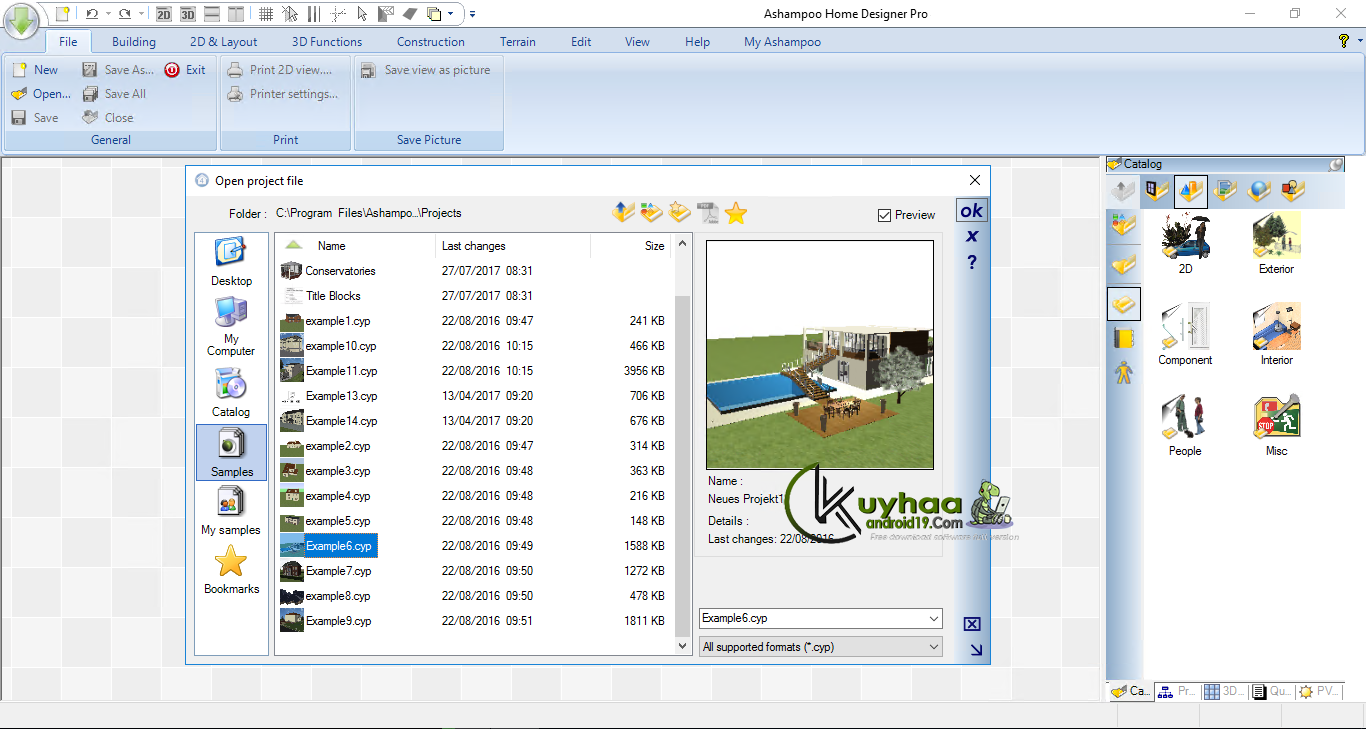Open the Component catalog folder

click(x=1185, y=335)
